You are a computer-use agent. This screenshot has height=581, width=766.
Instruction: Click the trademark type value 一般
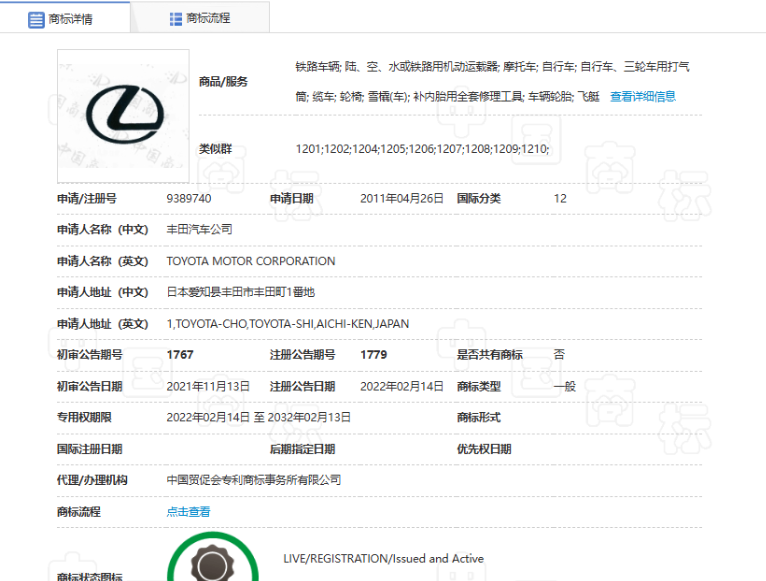pos(564,387)
